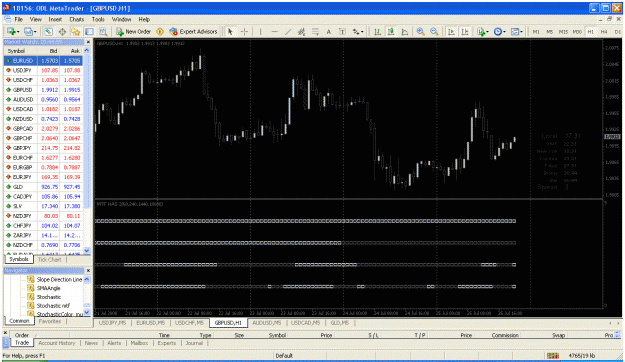
Task: Open the View menu
Action: click(35, 19)
